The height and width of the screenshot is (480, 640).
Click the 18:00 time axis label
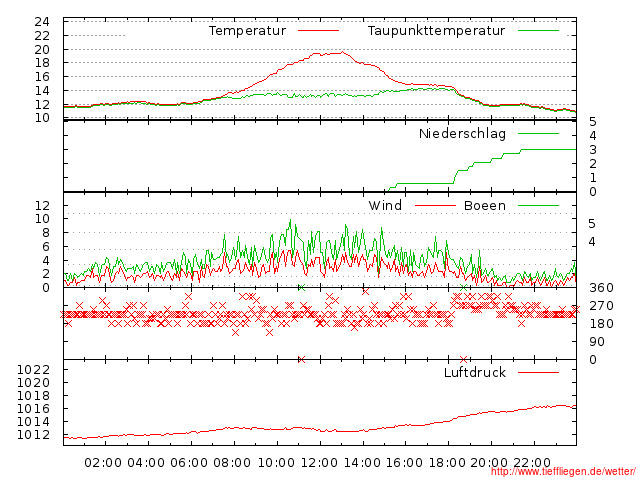[x=447, y=462]
